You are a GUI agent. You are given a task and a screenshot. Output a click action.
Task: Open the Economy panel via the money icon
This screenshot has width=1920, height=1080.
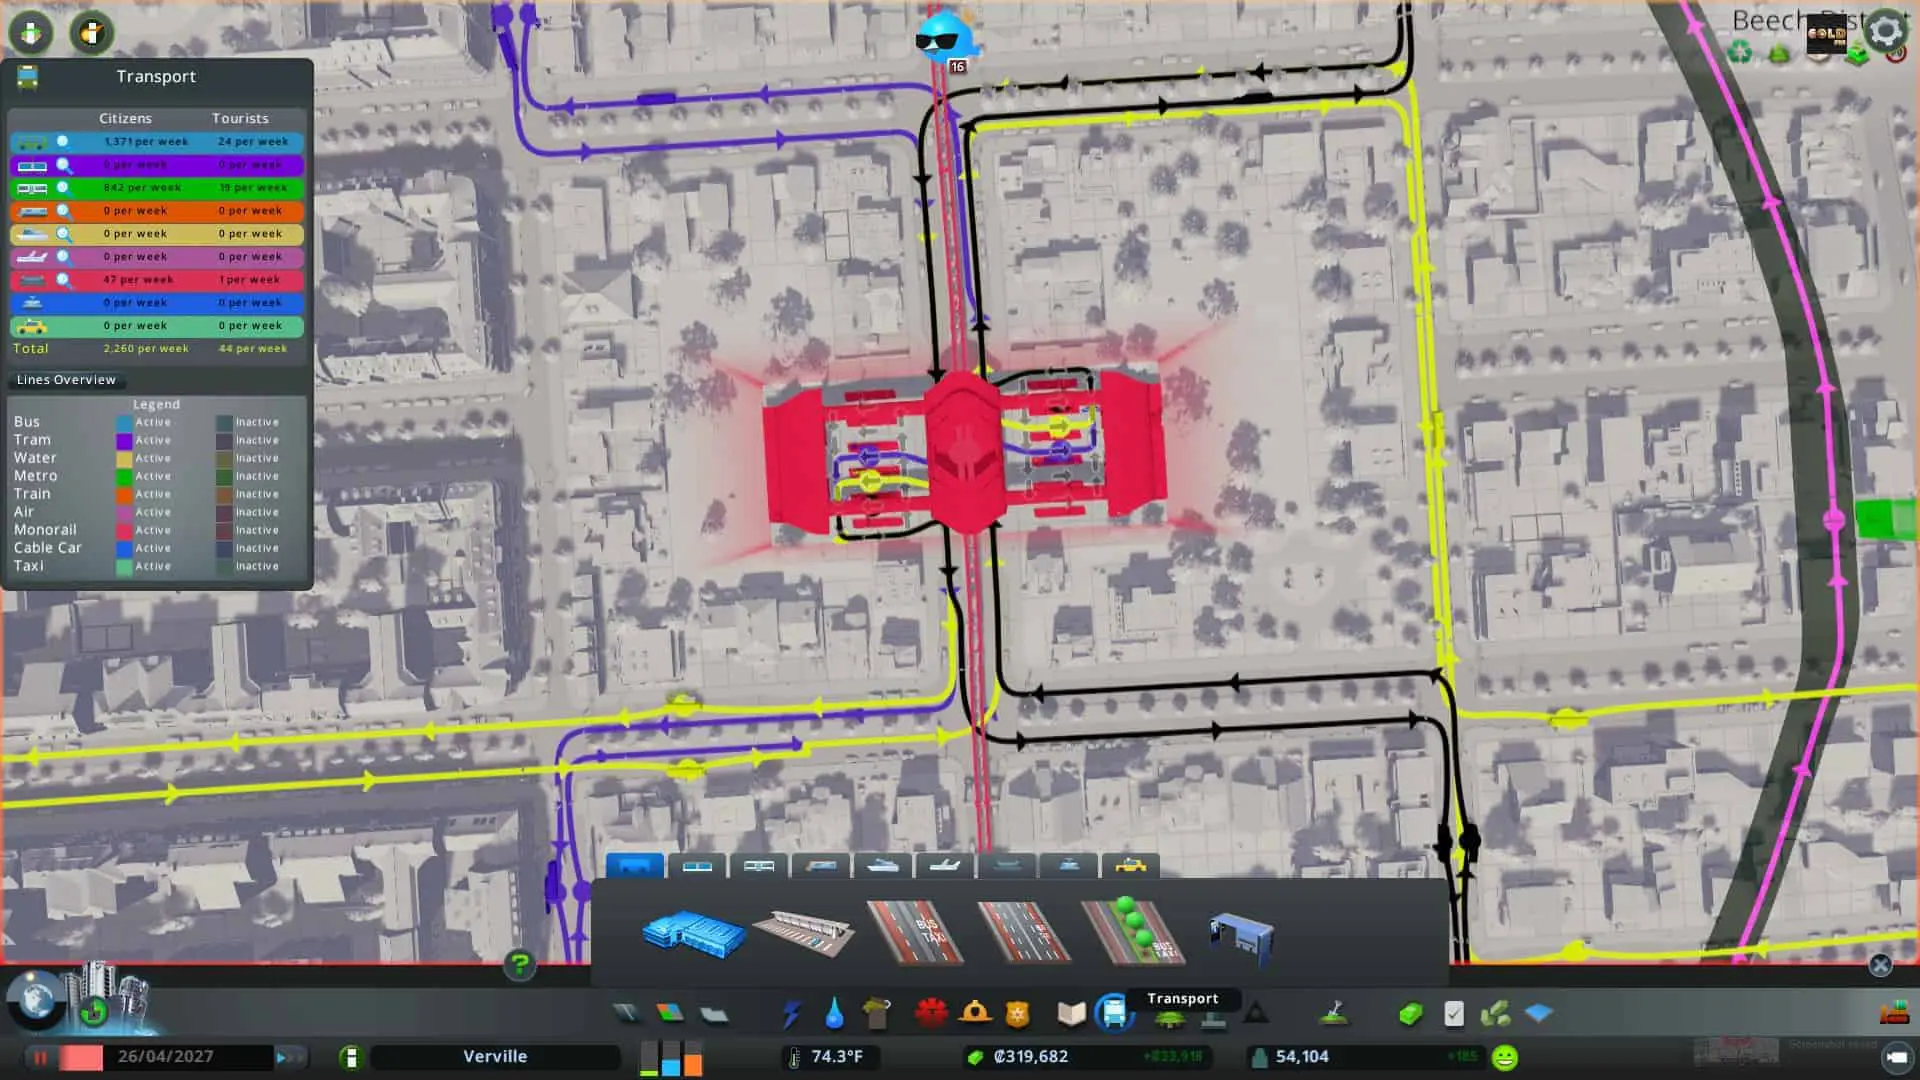(x=1410, y=1013)
